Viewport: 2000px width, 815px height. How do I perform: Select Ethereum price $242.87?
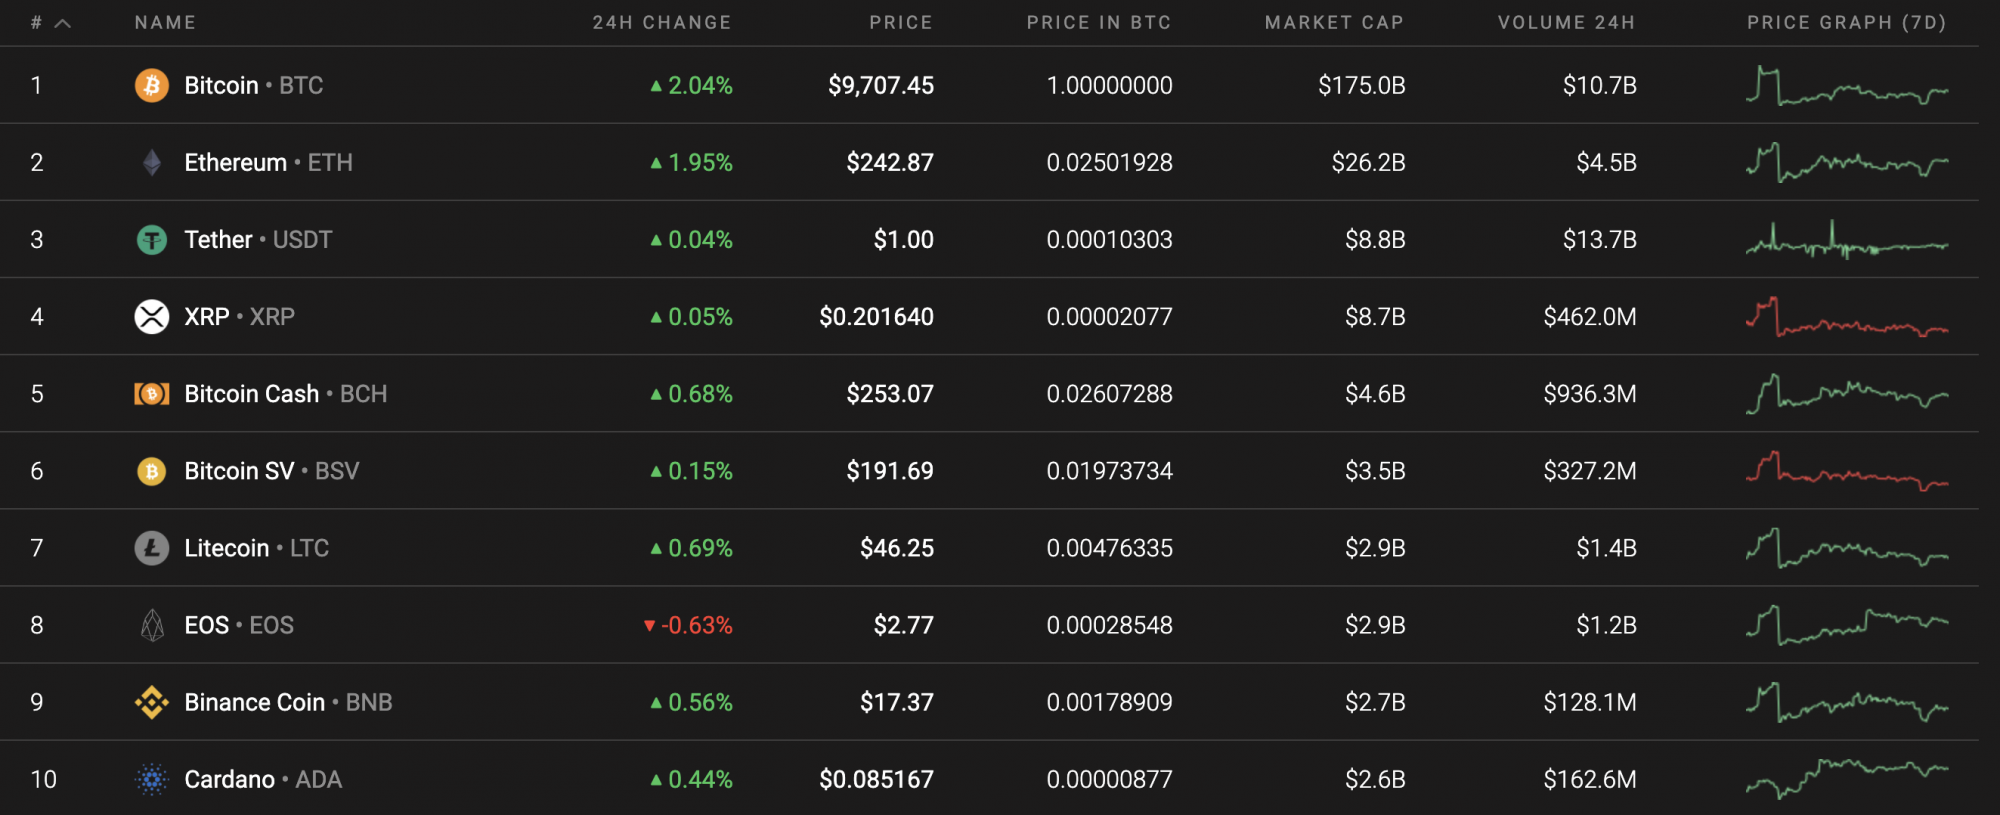click(x=890, y=162)
